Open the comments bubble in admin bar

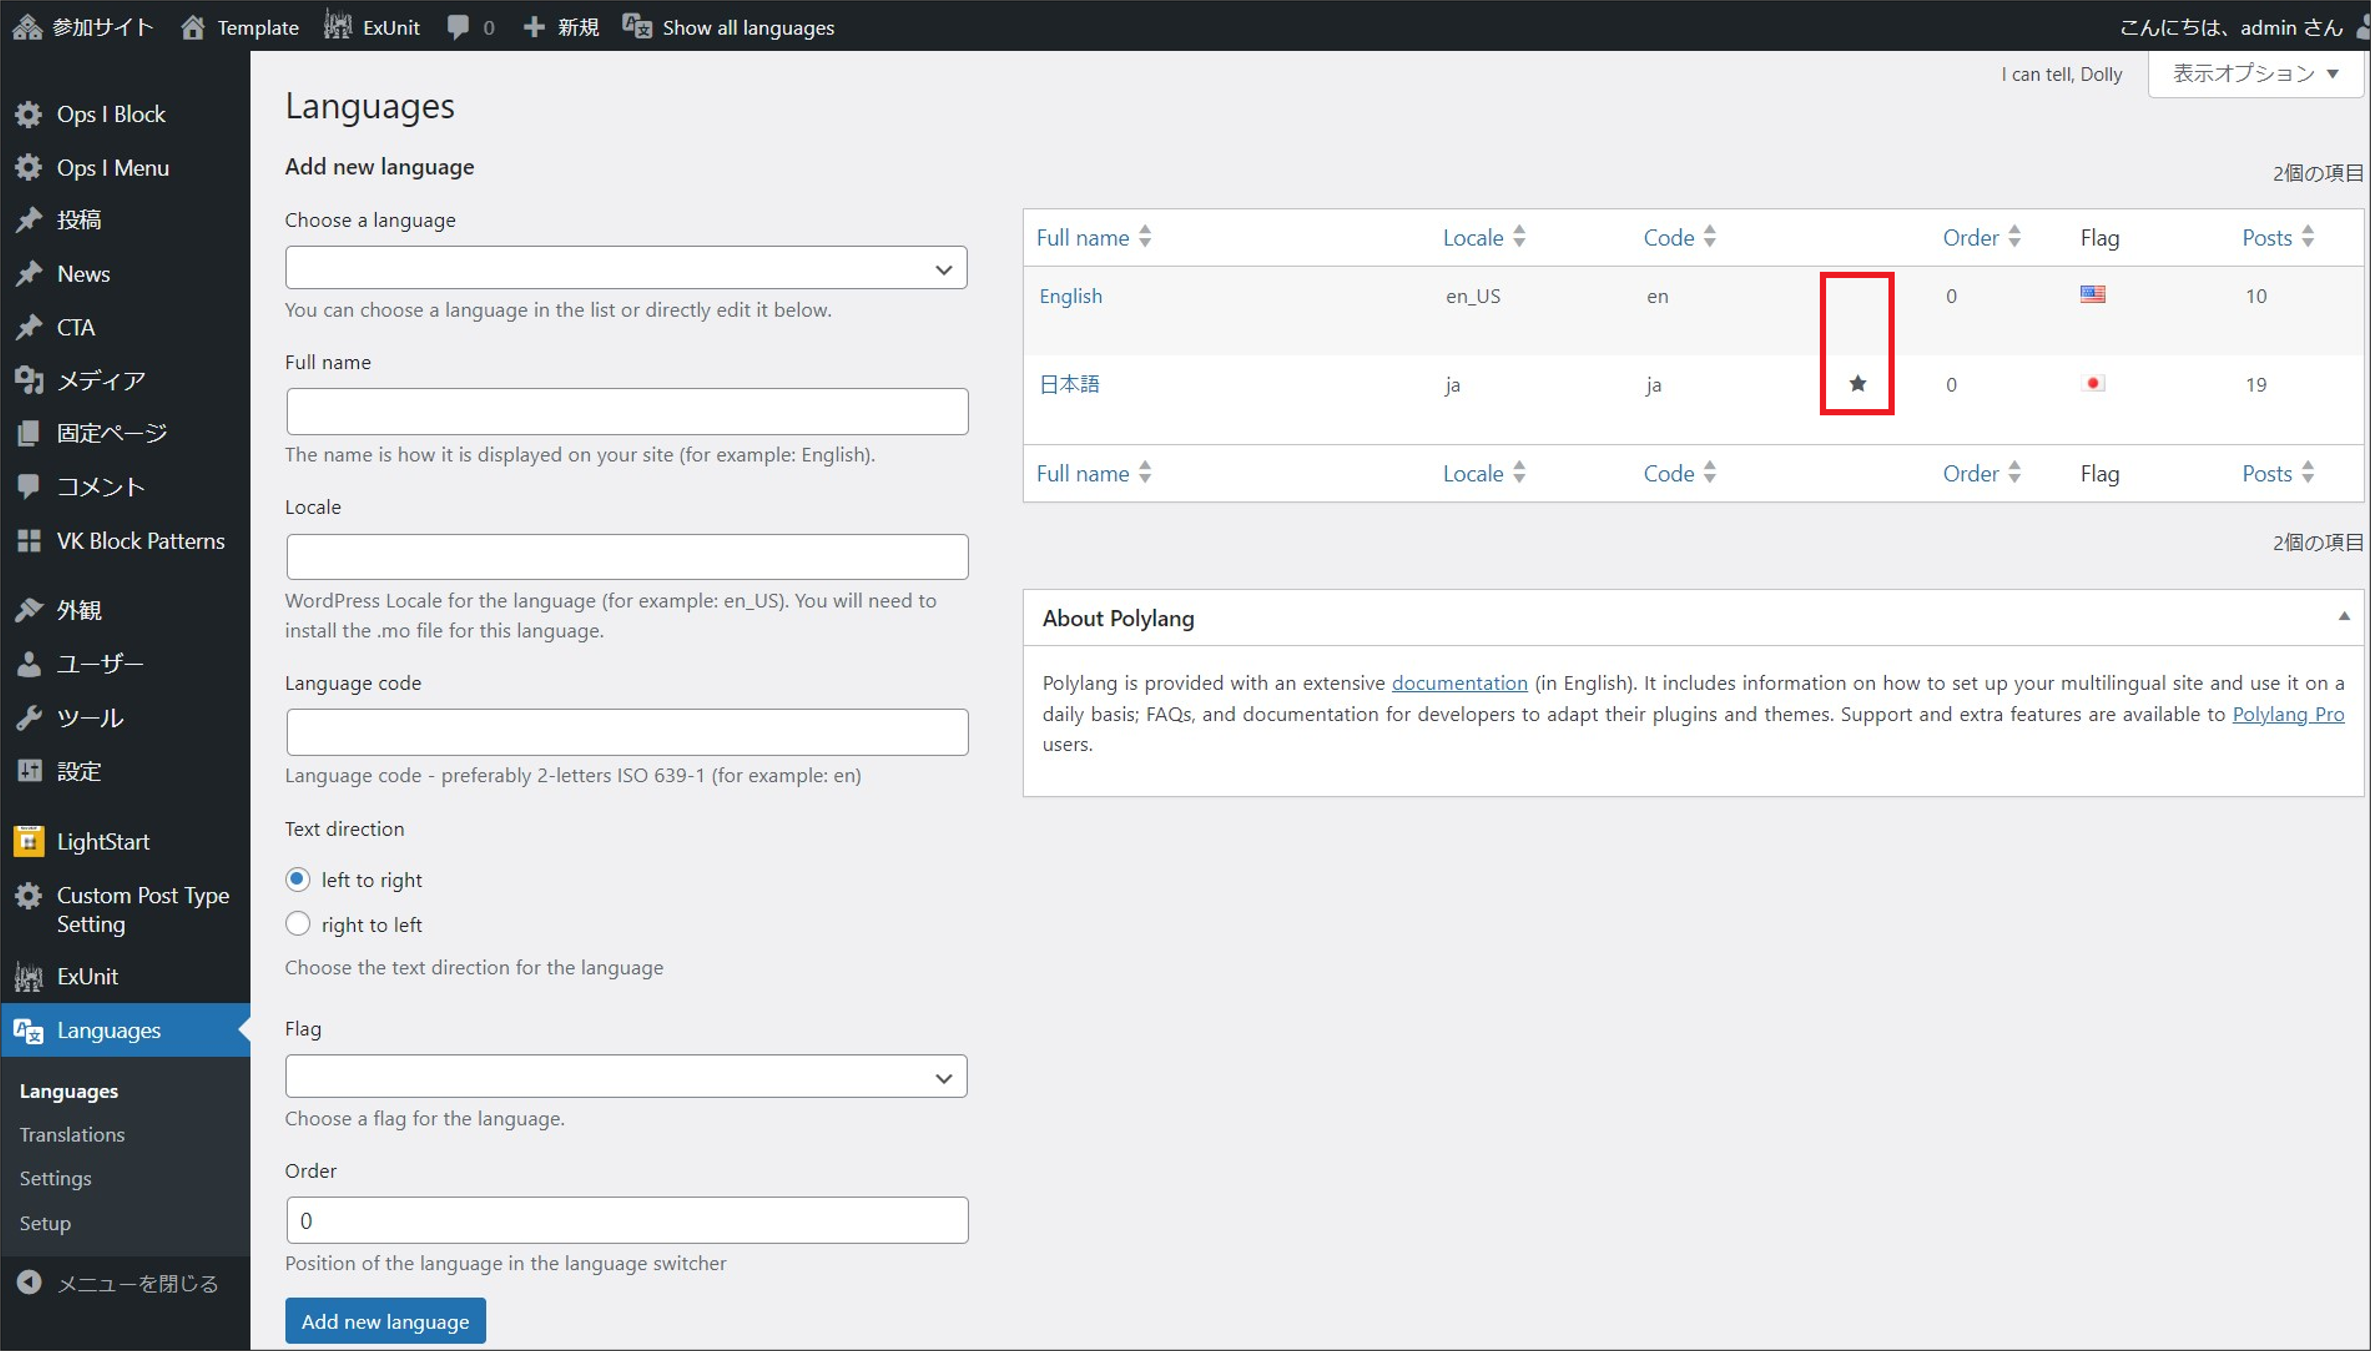coord(458,27)
